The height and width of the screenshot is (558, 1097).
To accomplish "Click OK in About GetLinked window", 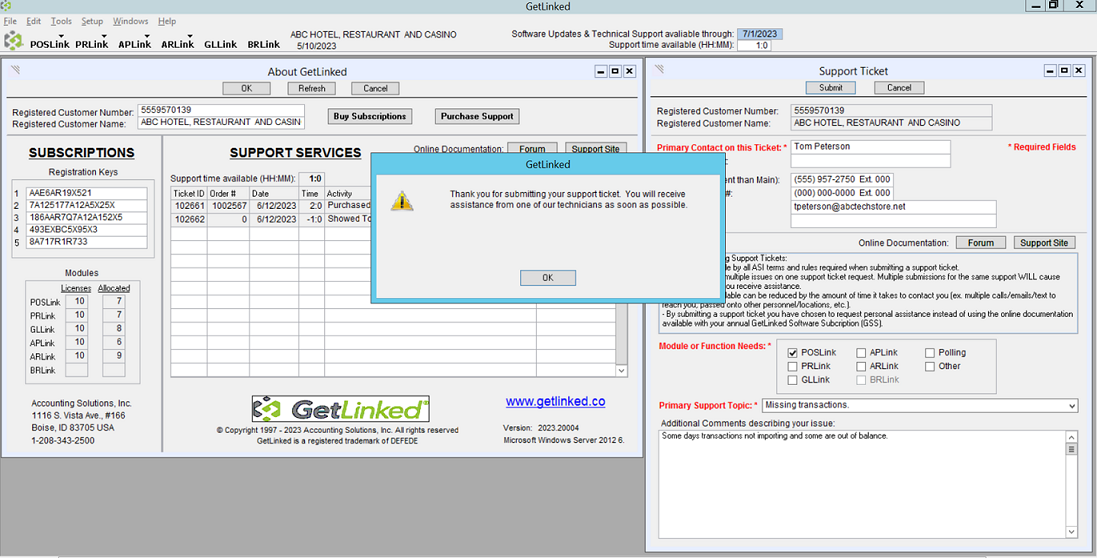I will (x=246, y=88).
